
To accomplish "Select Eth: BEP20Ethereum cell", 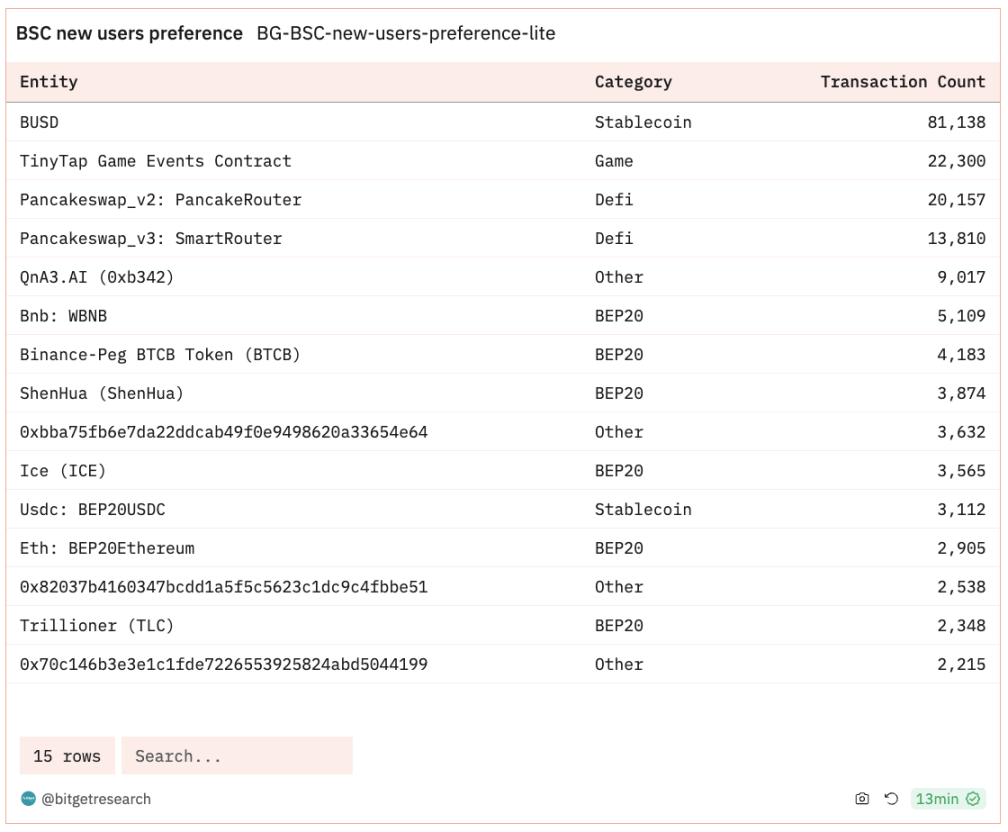I will pos(107,548).
